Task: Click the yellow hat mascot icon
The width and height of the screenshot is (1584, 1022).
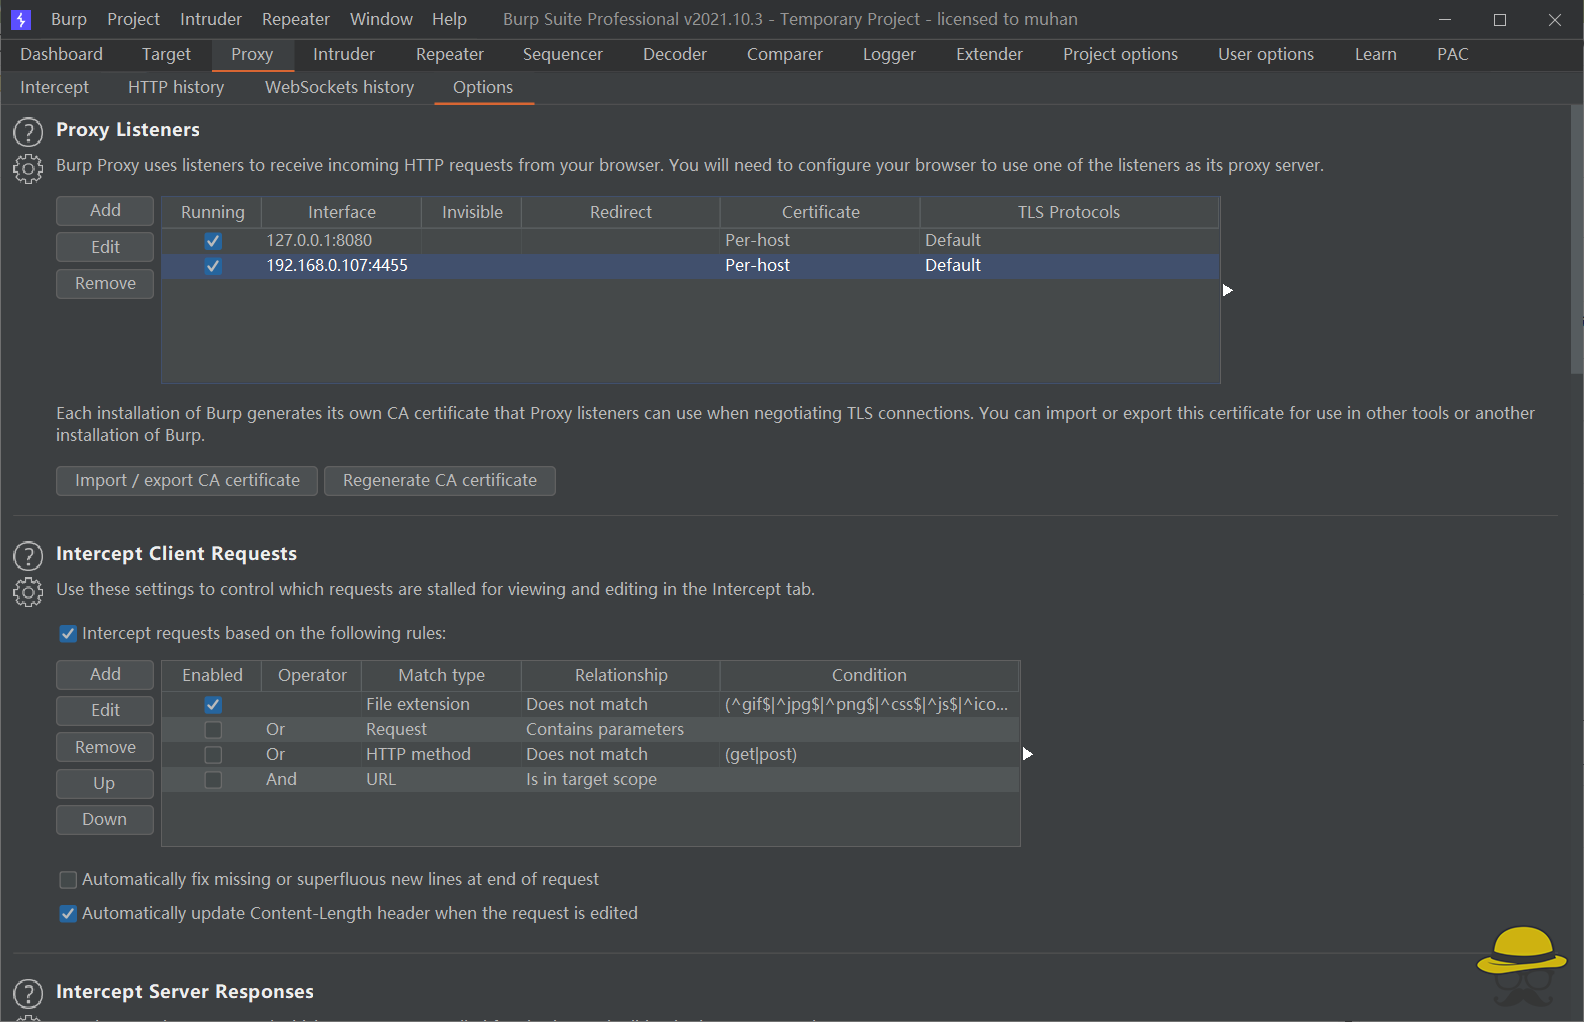Action: (1521, 964)
